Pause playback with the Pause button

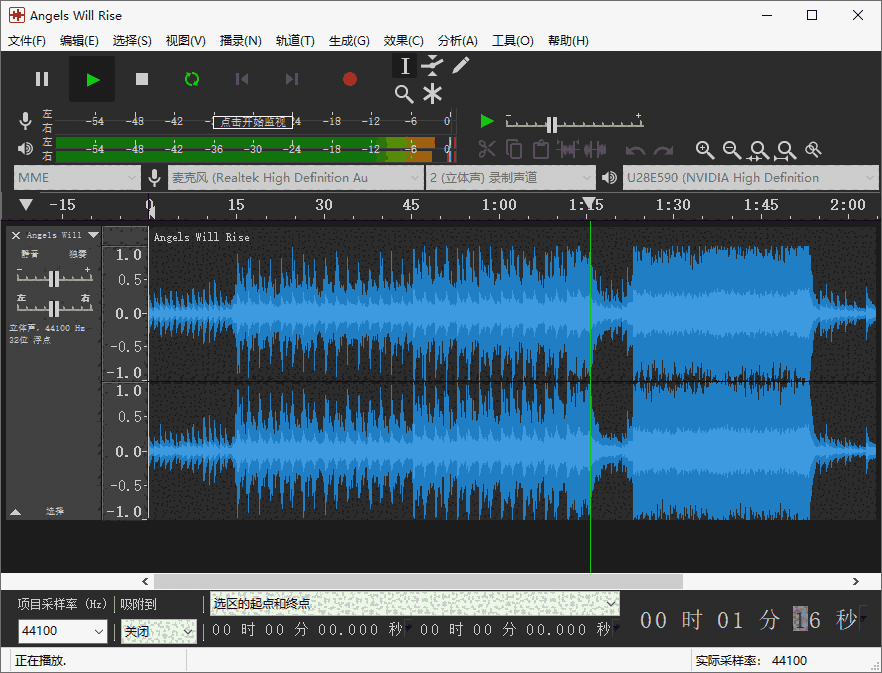[42, 79]
